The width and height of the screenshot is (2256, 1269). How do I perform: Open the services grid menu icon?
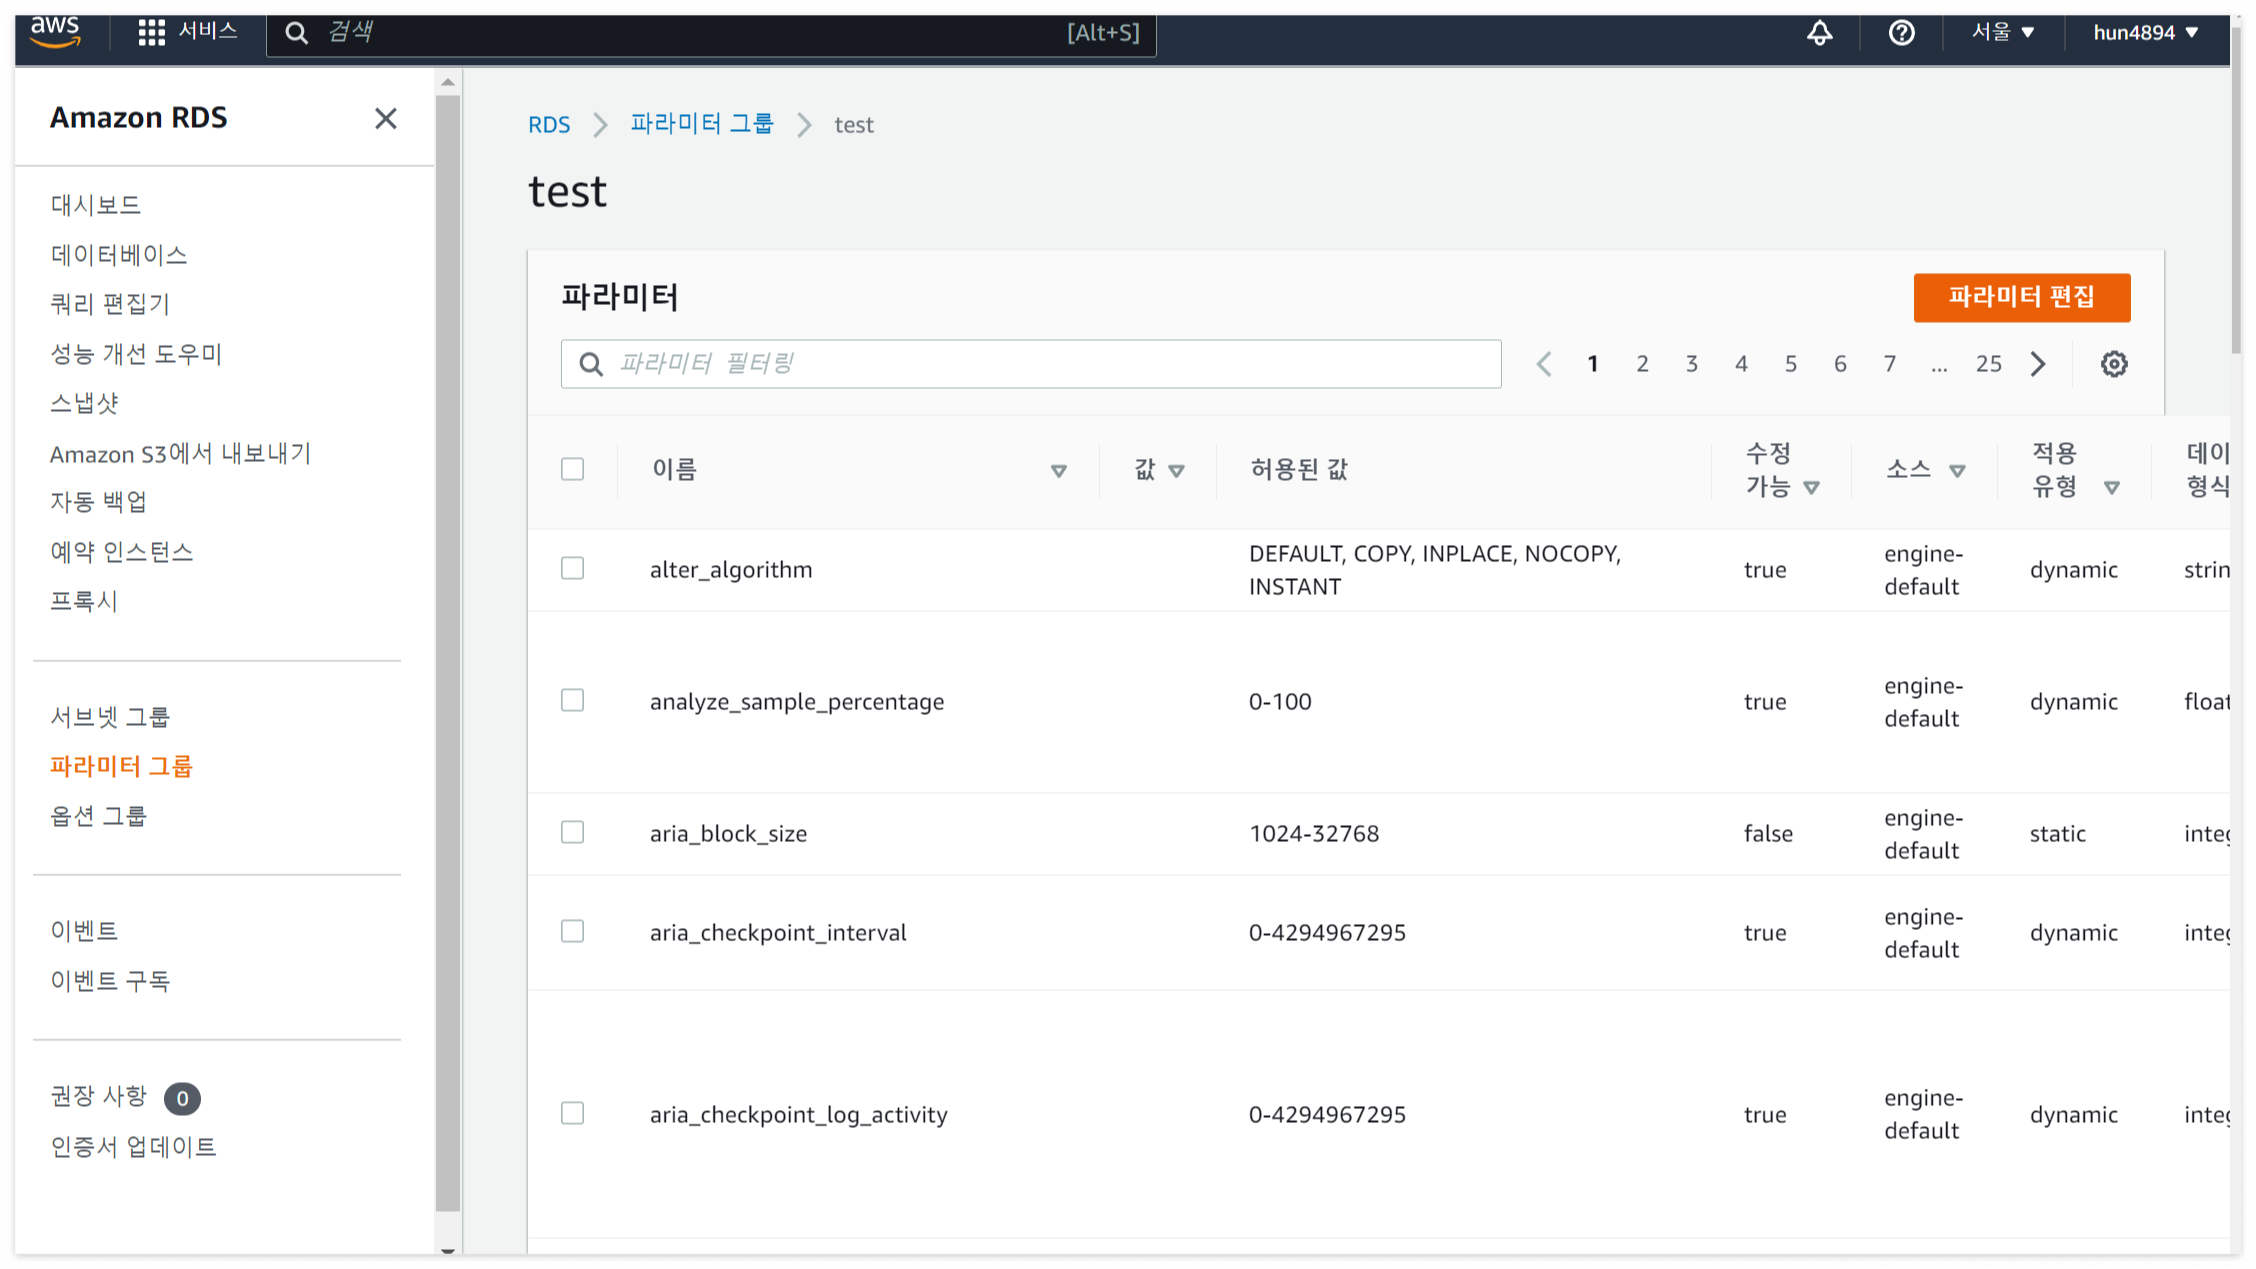coord(151,32)
